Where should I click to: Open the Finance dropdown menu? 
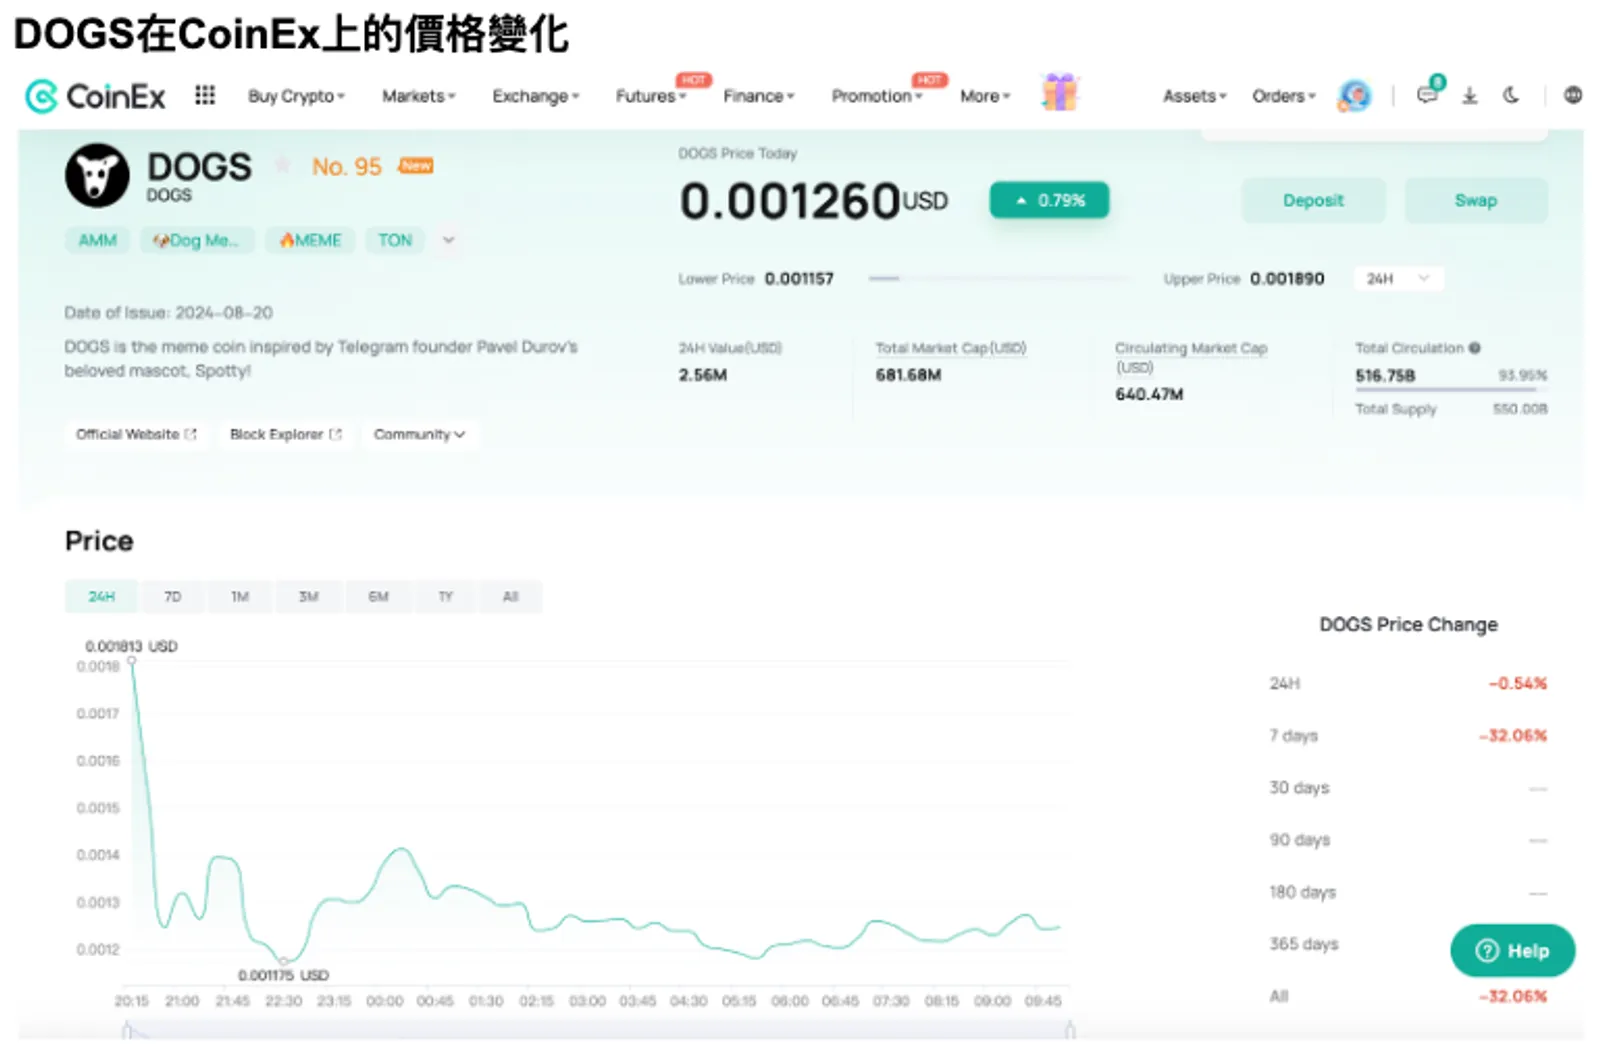(x=758, y=96)
